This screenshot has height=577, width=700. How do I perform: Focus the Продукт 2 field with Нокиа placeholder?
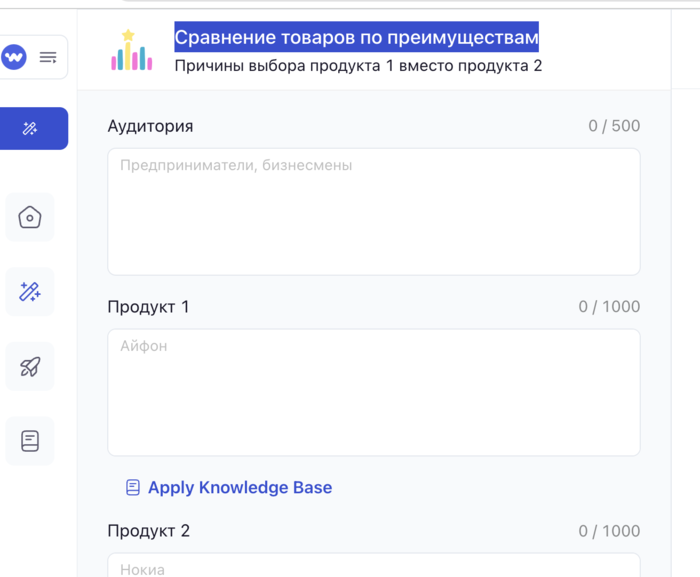[373, 566]
